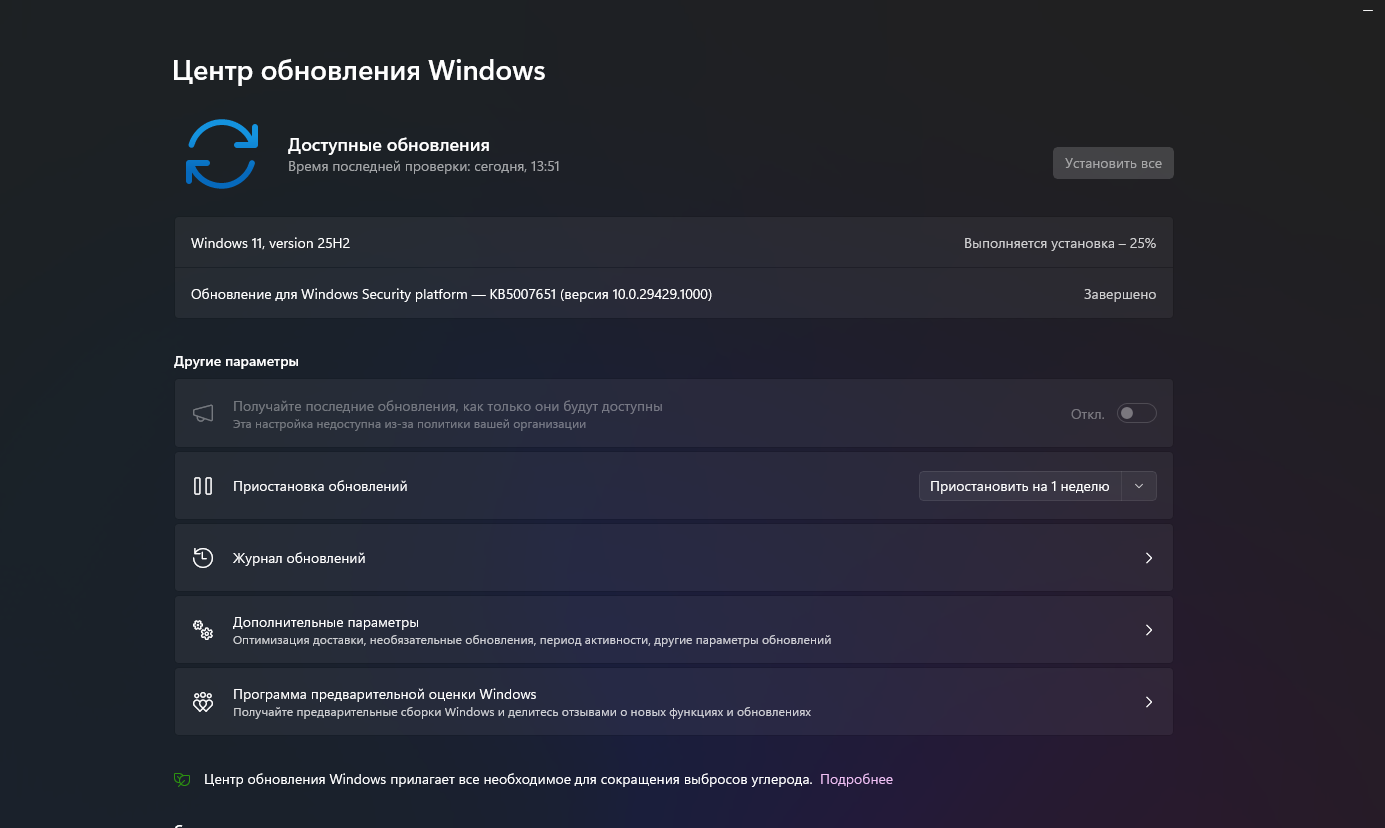
Task: Click the history clock icon of Журнал обновлений
Action: pyautogui.click(x=203, y=558)
